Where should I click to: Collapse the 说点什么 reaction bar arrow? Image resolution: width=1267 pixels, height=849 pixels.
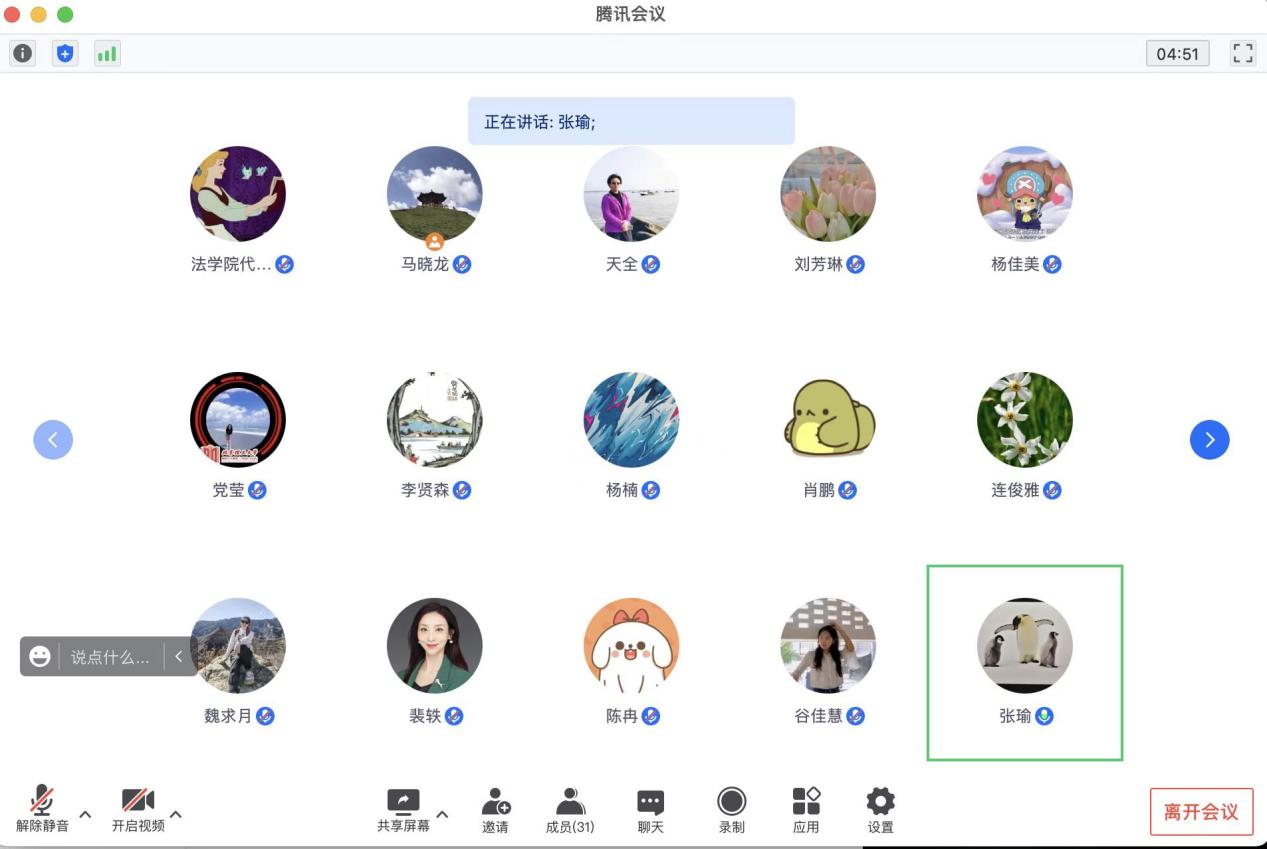click(x=179, y=657)
